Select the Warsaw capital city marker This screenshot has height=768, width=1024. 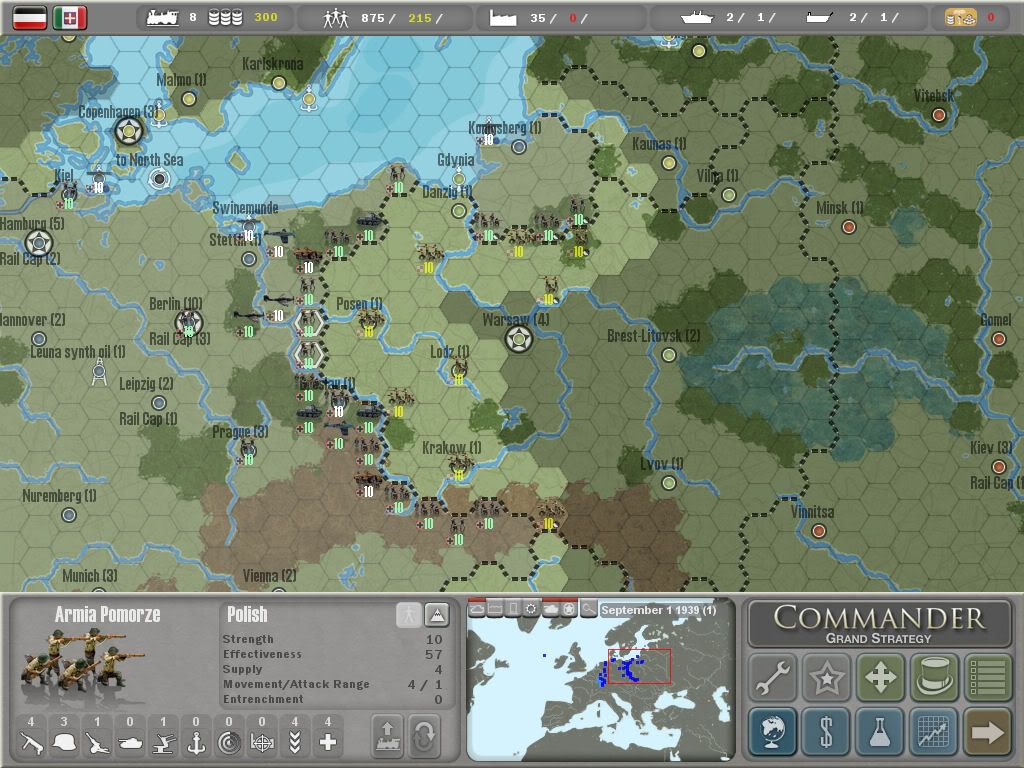click(x=519, y=339)
